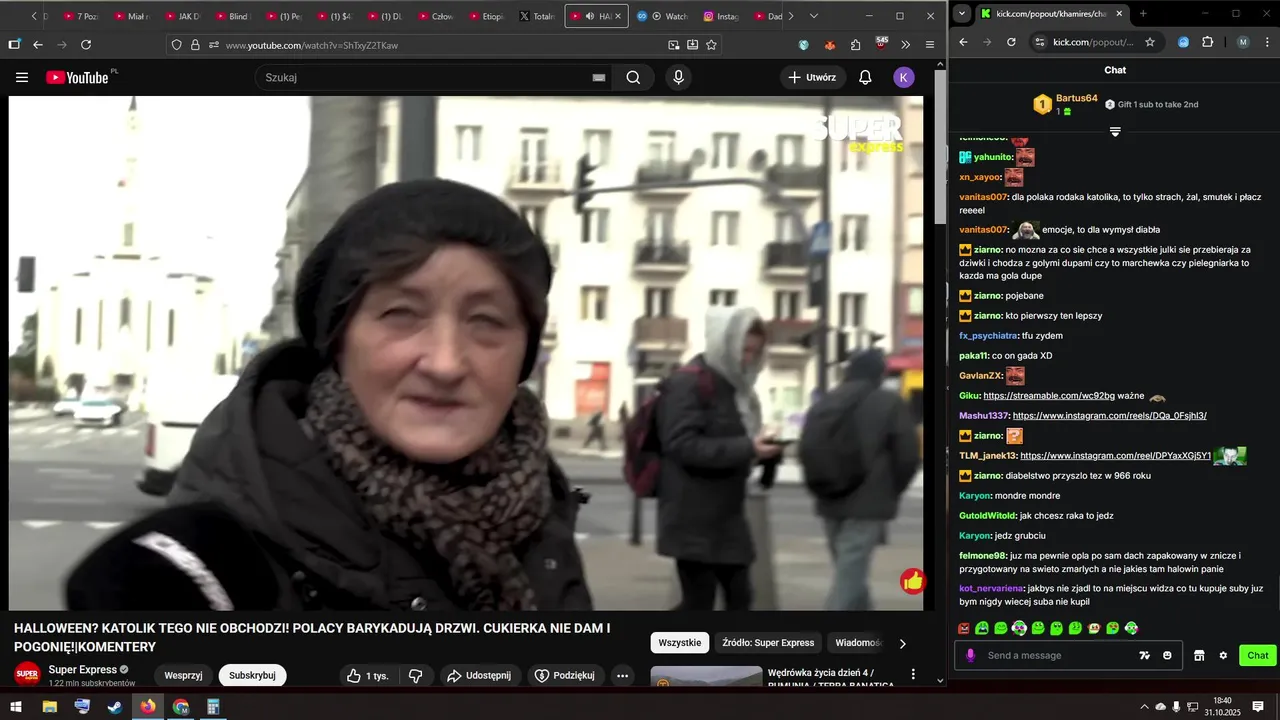Image resolution: width=1280 pixels, height=720 pixels.
Task: Go back in Firefox window
Action: click(x=38, y=44)
